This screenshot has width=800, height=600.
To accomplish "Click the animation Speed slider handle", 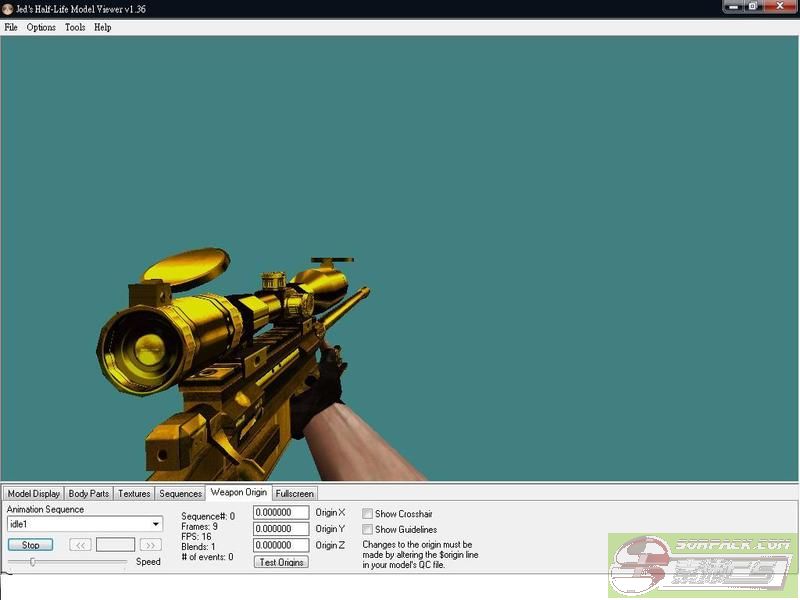I will click(x=33, y=562).
